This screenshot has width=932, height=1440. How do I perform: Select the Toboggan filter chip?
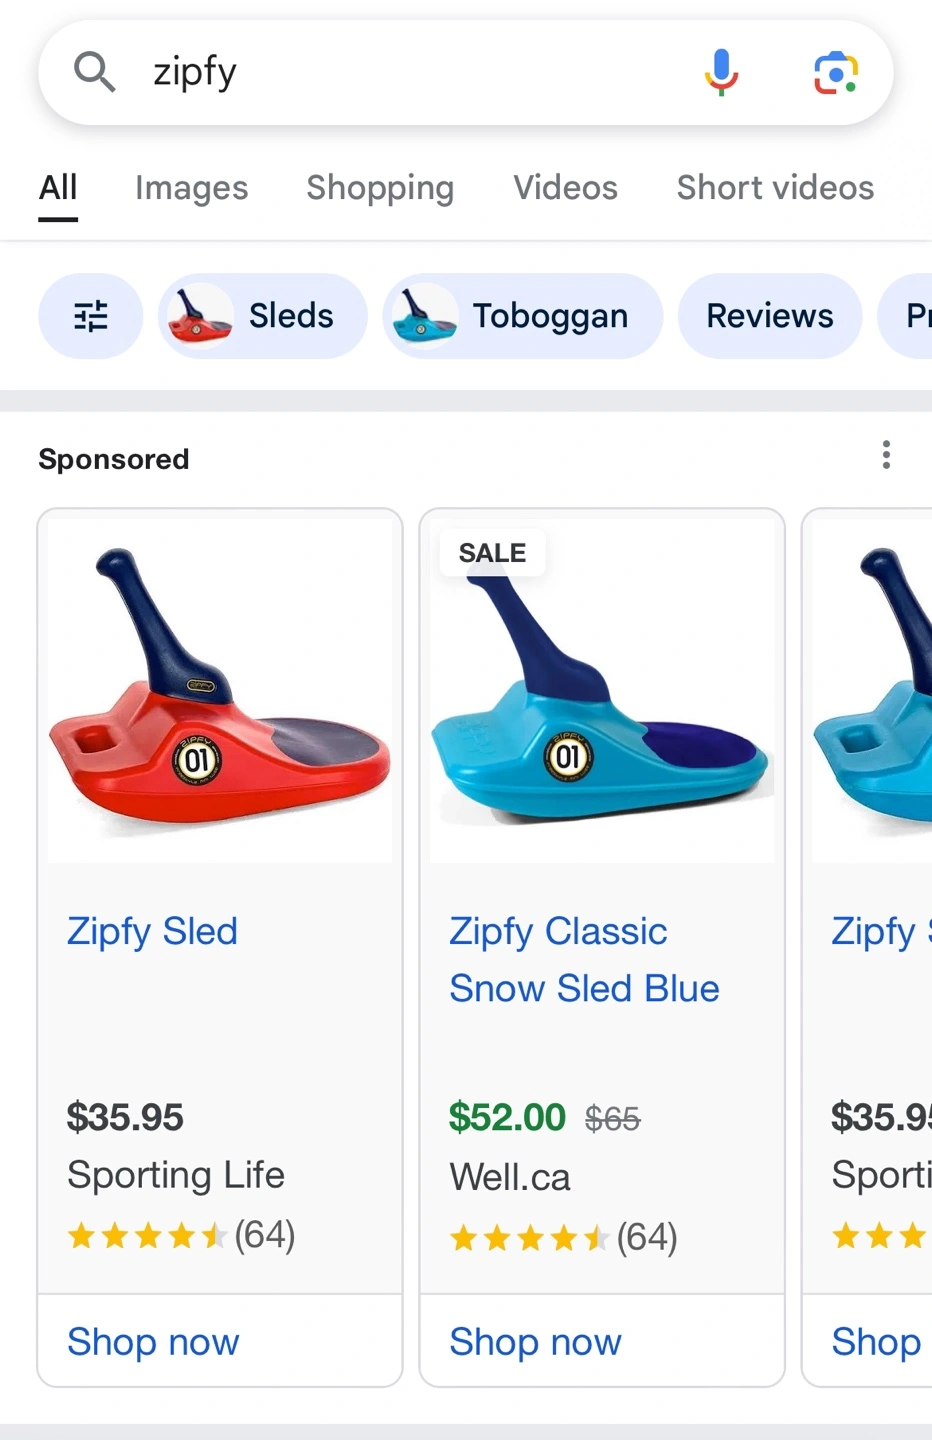click(x=522, y=316)
